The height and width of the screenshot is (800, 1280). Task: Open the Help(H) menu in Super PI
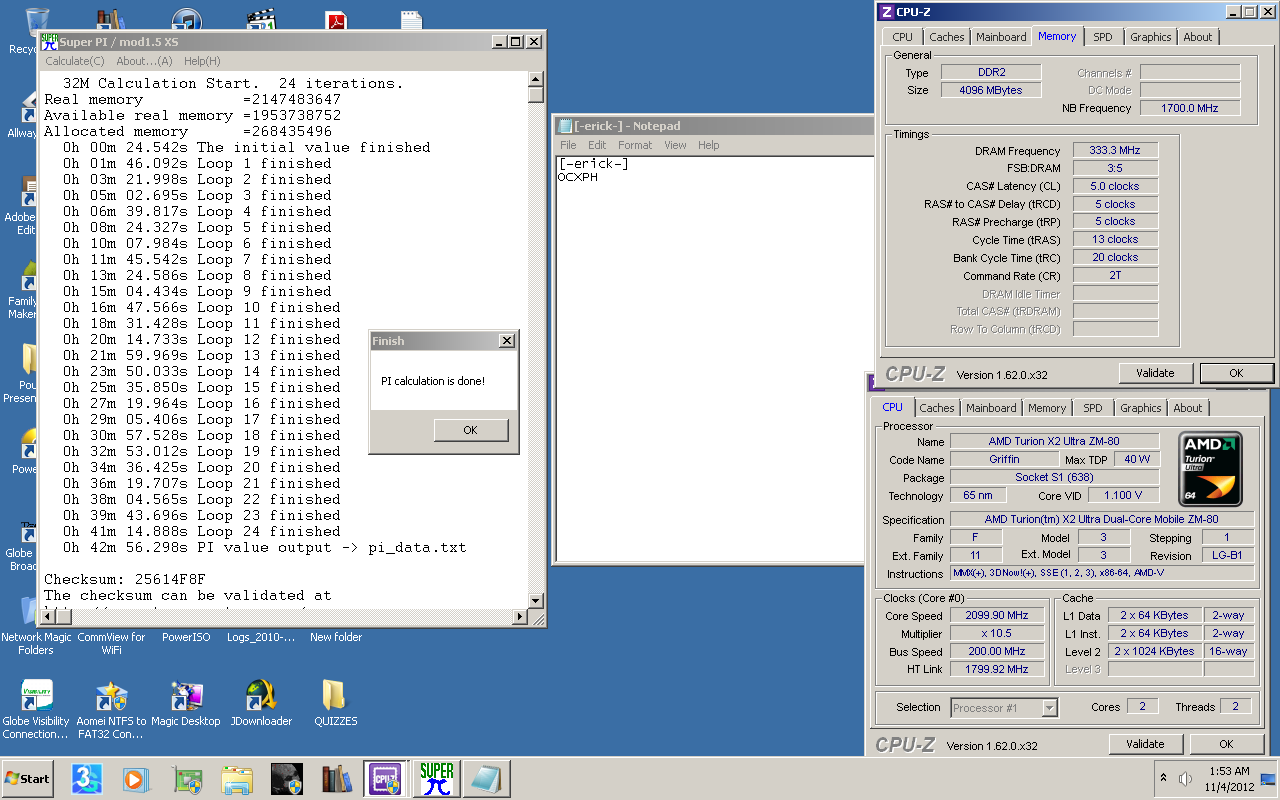(x=202, y=61)
